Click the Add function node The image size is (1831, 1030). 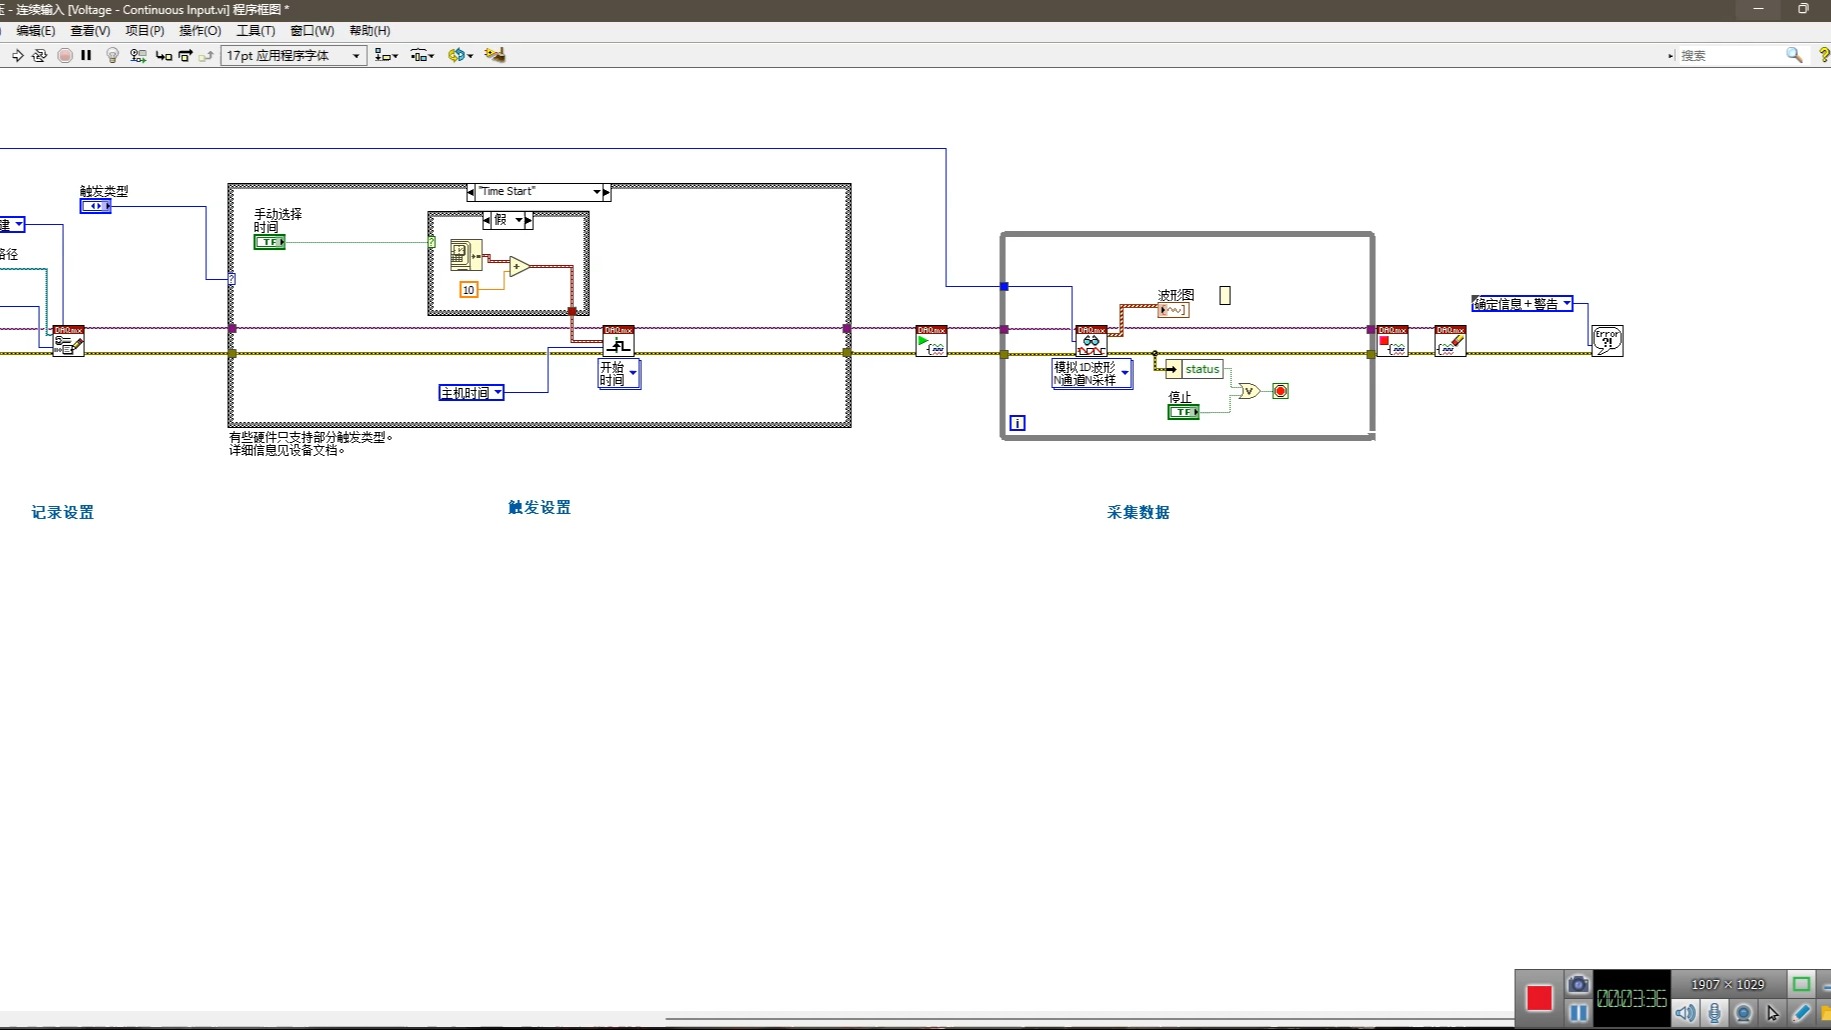click(519, 266)
